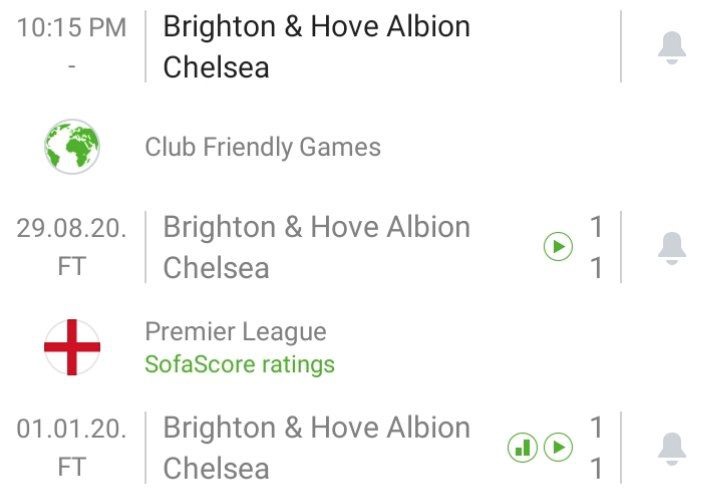This screenshot has height=503, width=720.
Task: Open Brighton & Hove Albion from the 01.01.20 match
Action: tap(316, 427)
